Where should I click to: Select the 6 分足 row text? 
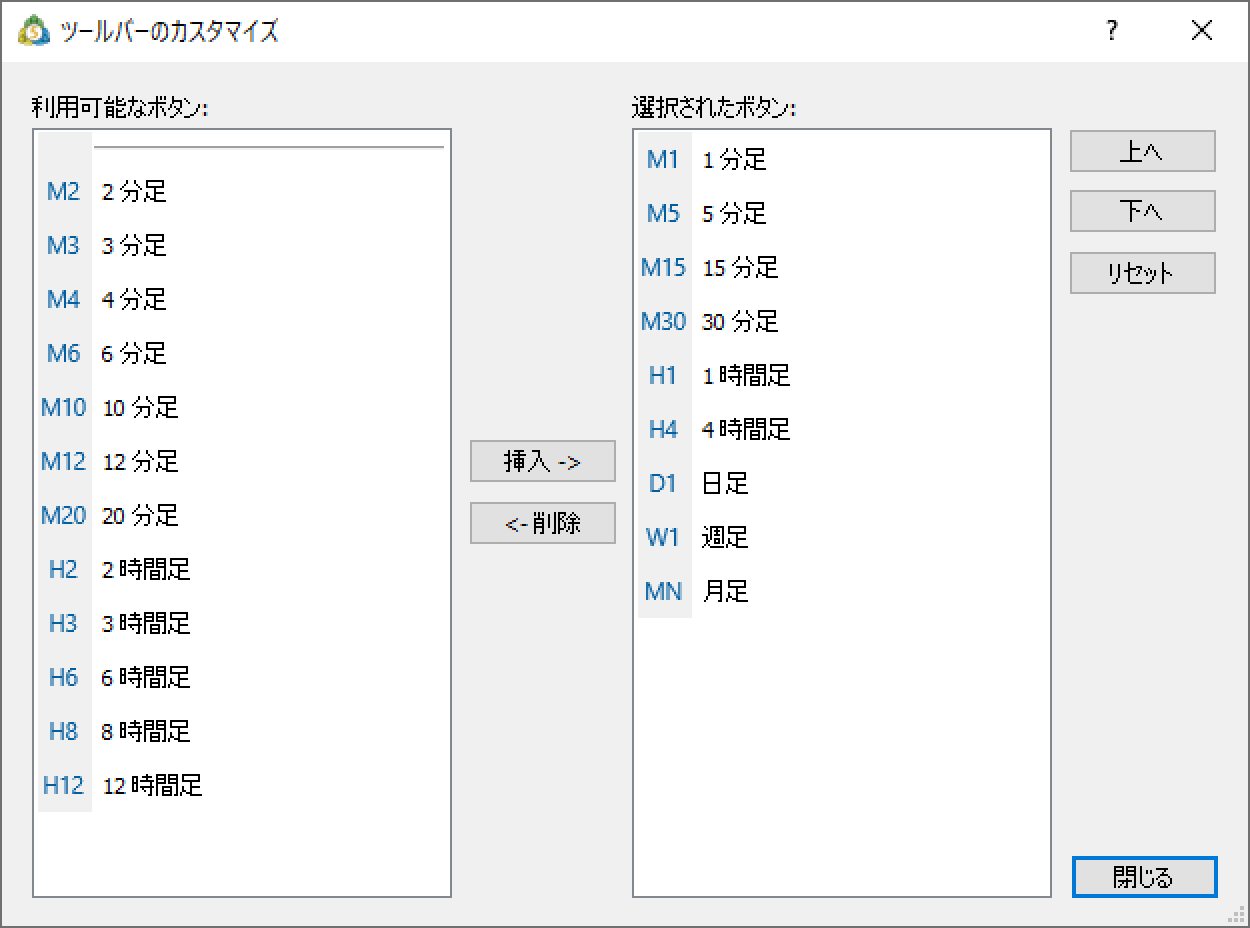tap(134, 353)
